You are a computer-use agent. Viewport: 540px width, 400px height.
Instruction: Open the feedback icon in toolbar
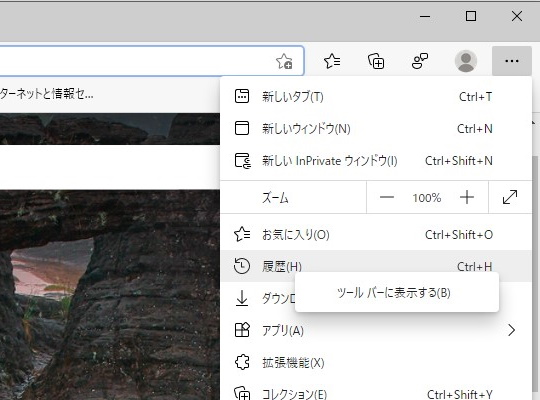[420, 61]
